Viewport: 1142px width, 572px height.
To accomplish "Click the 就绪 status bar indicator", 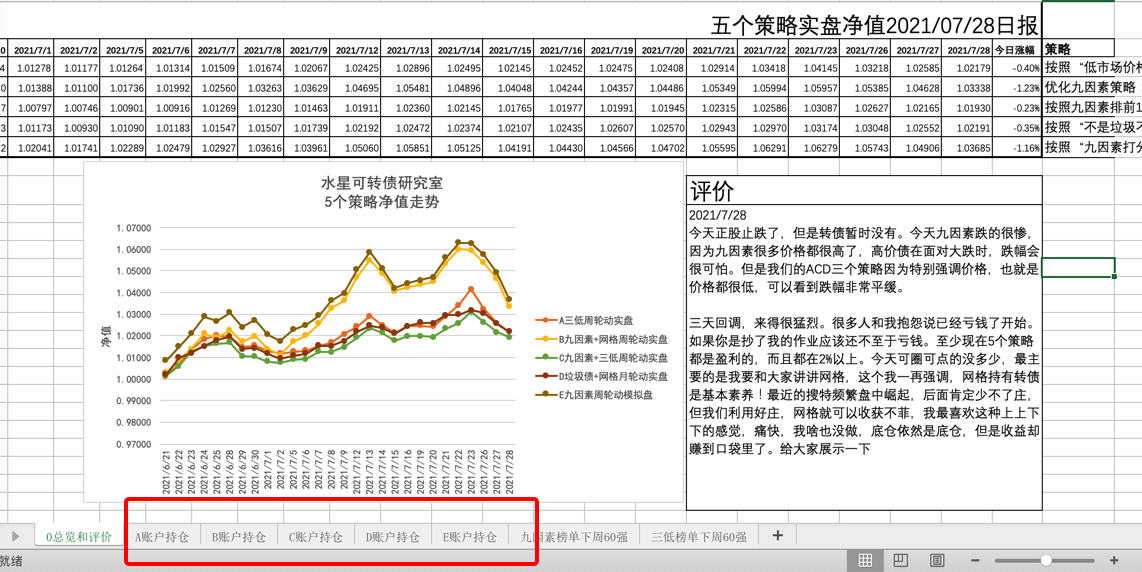I will pyautogui.click(x=14, y=560).
